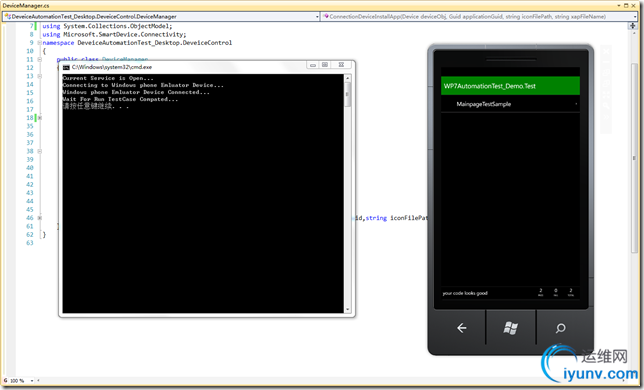The image size is (644, 390).
Task: Open the document window position dropdown arrow
Action: point(619,5)
